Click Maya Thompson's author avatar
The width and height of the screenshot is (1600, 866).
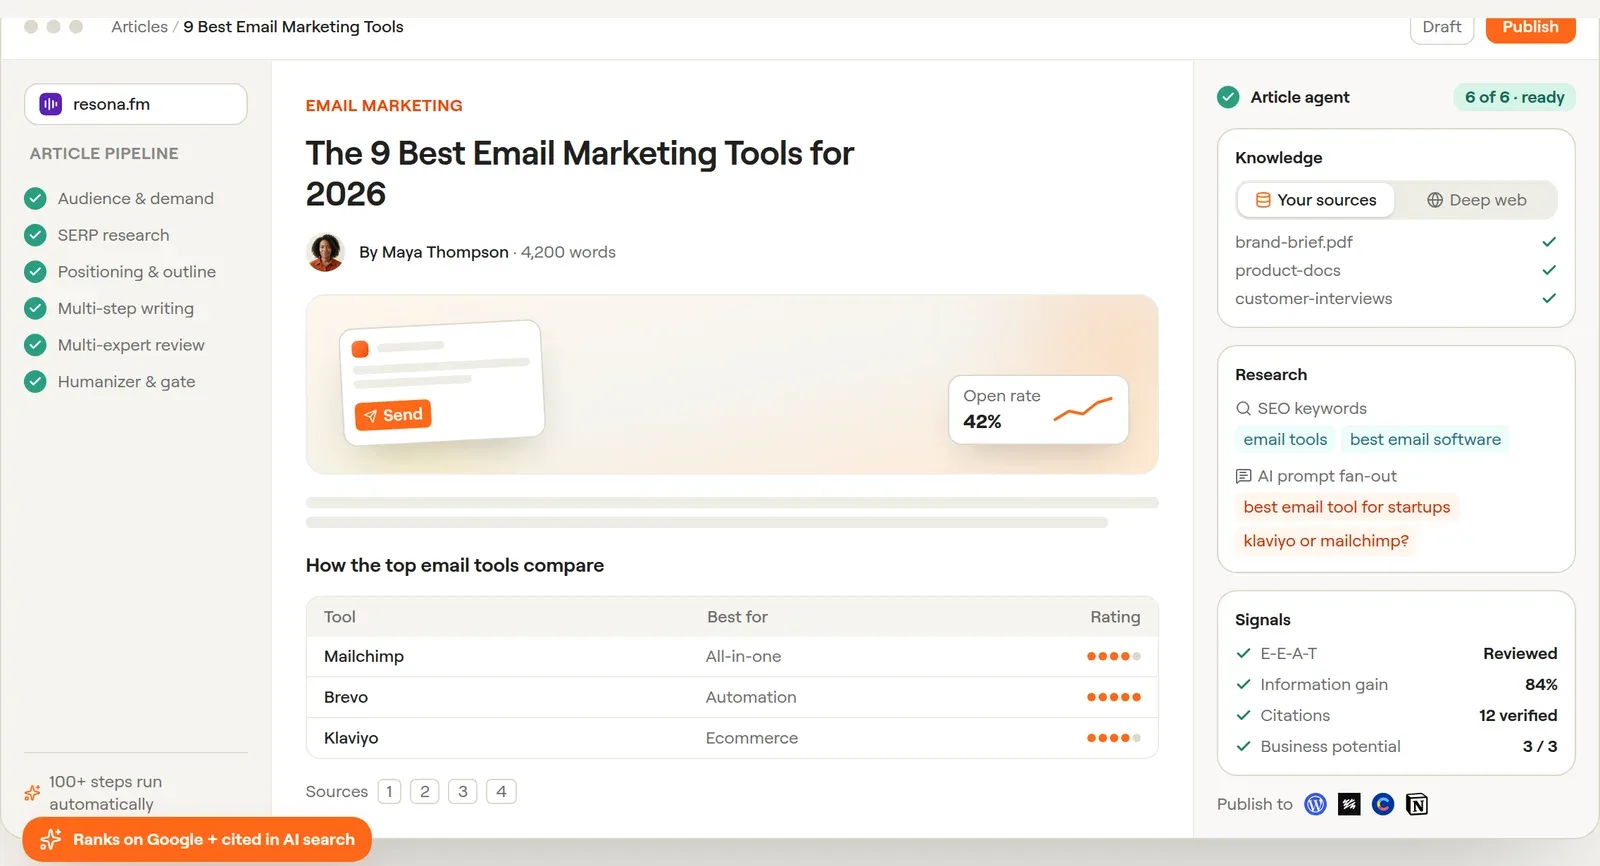pyautogui.click(x=325, y=252)
